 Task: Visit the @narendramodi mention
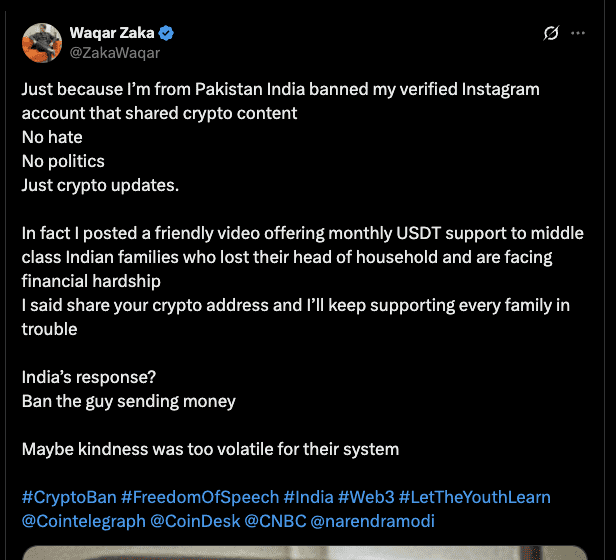coord(373,521)
